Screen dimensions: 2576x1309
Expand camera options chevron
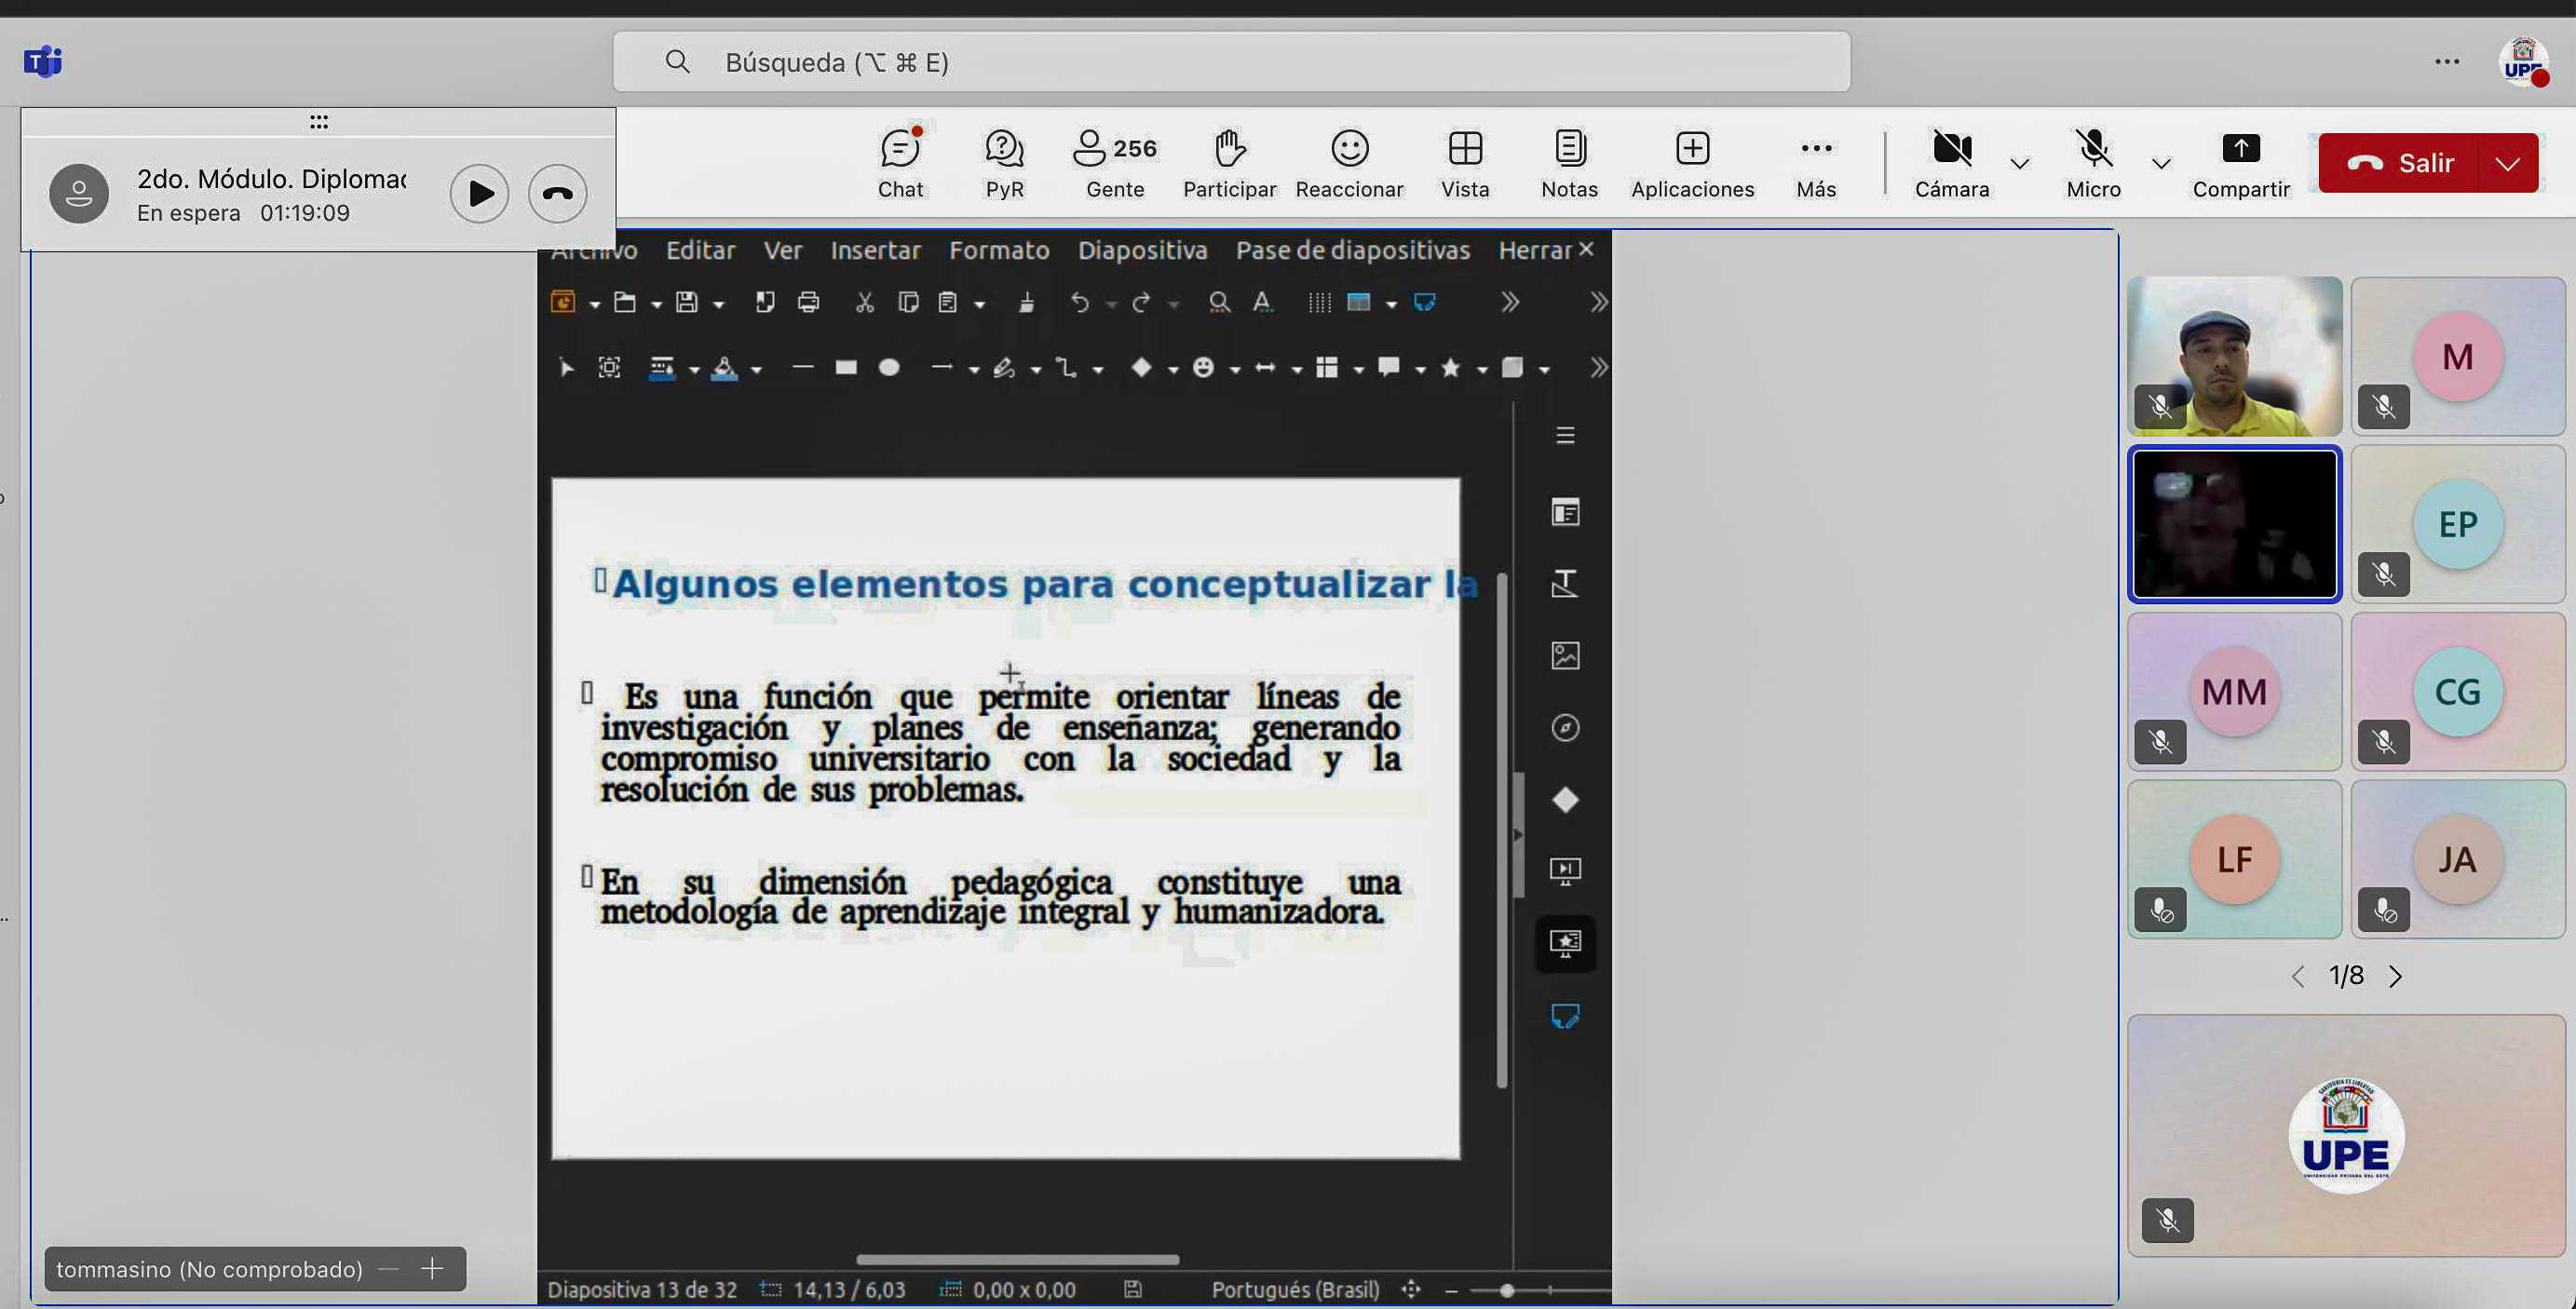click(2019, 164)
